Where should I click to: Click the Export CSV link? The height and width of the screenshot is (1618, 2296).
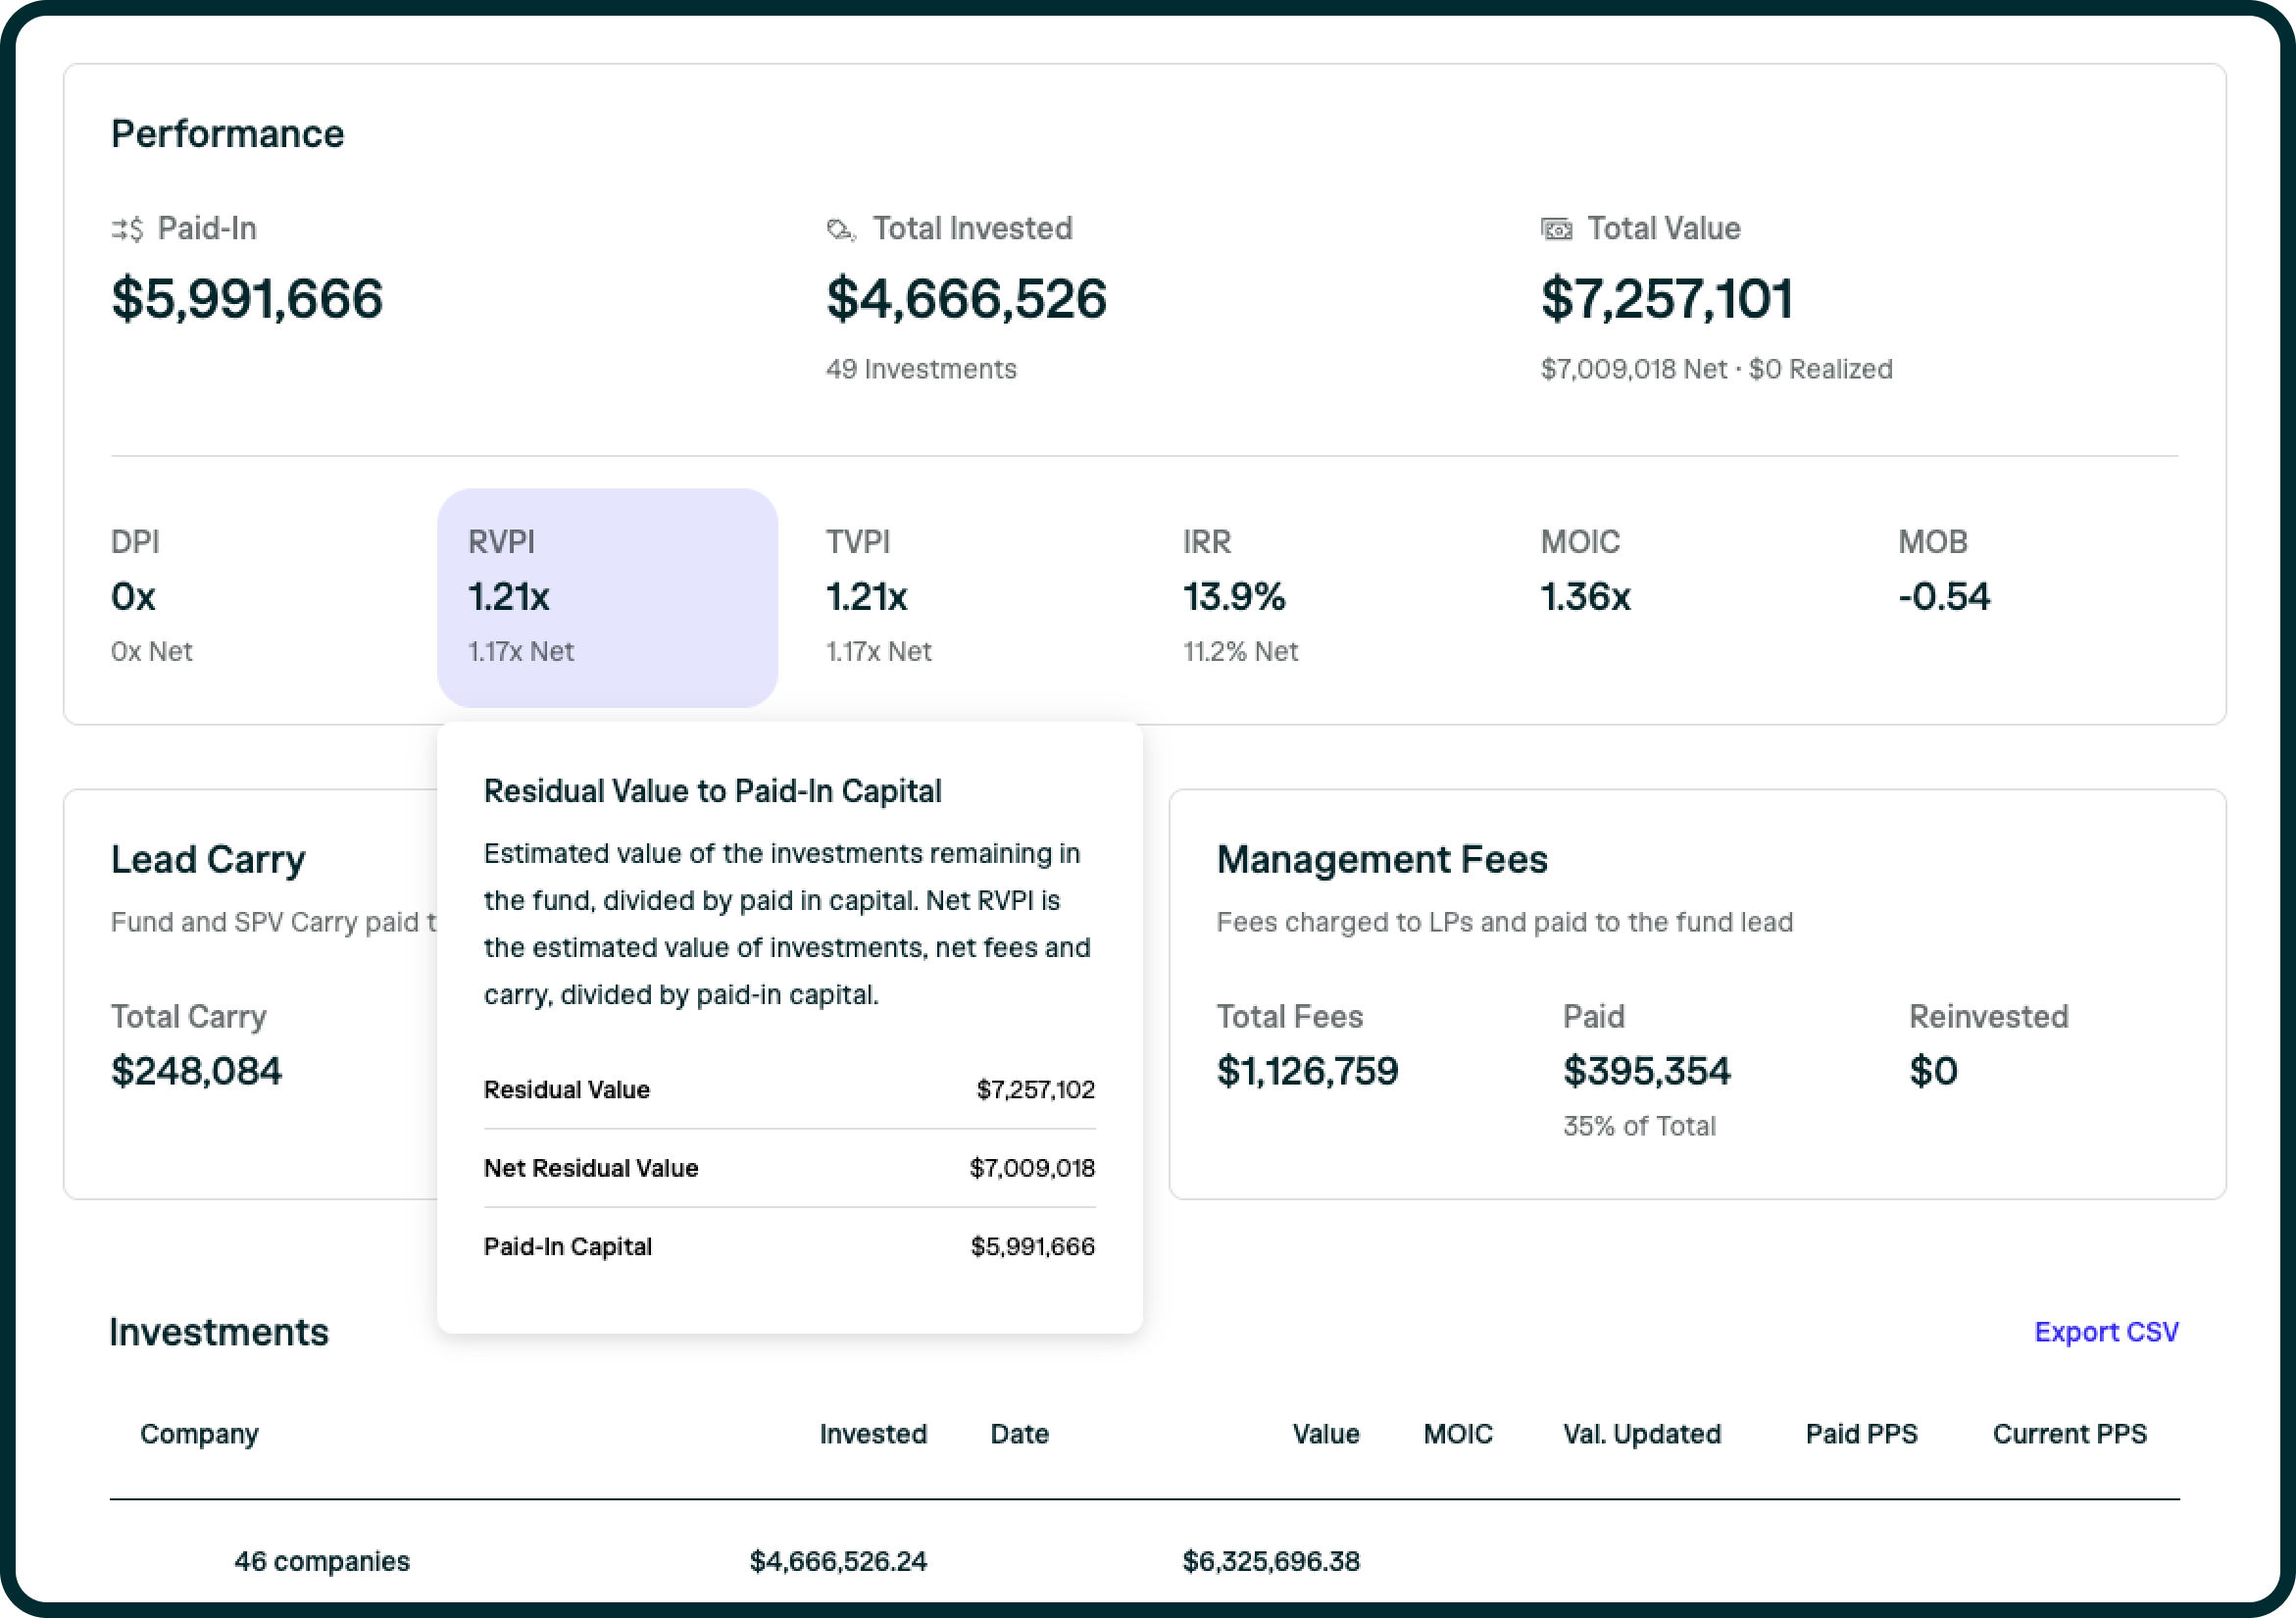2106,1332
